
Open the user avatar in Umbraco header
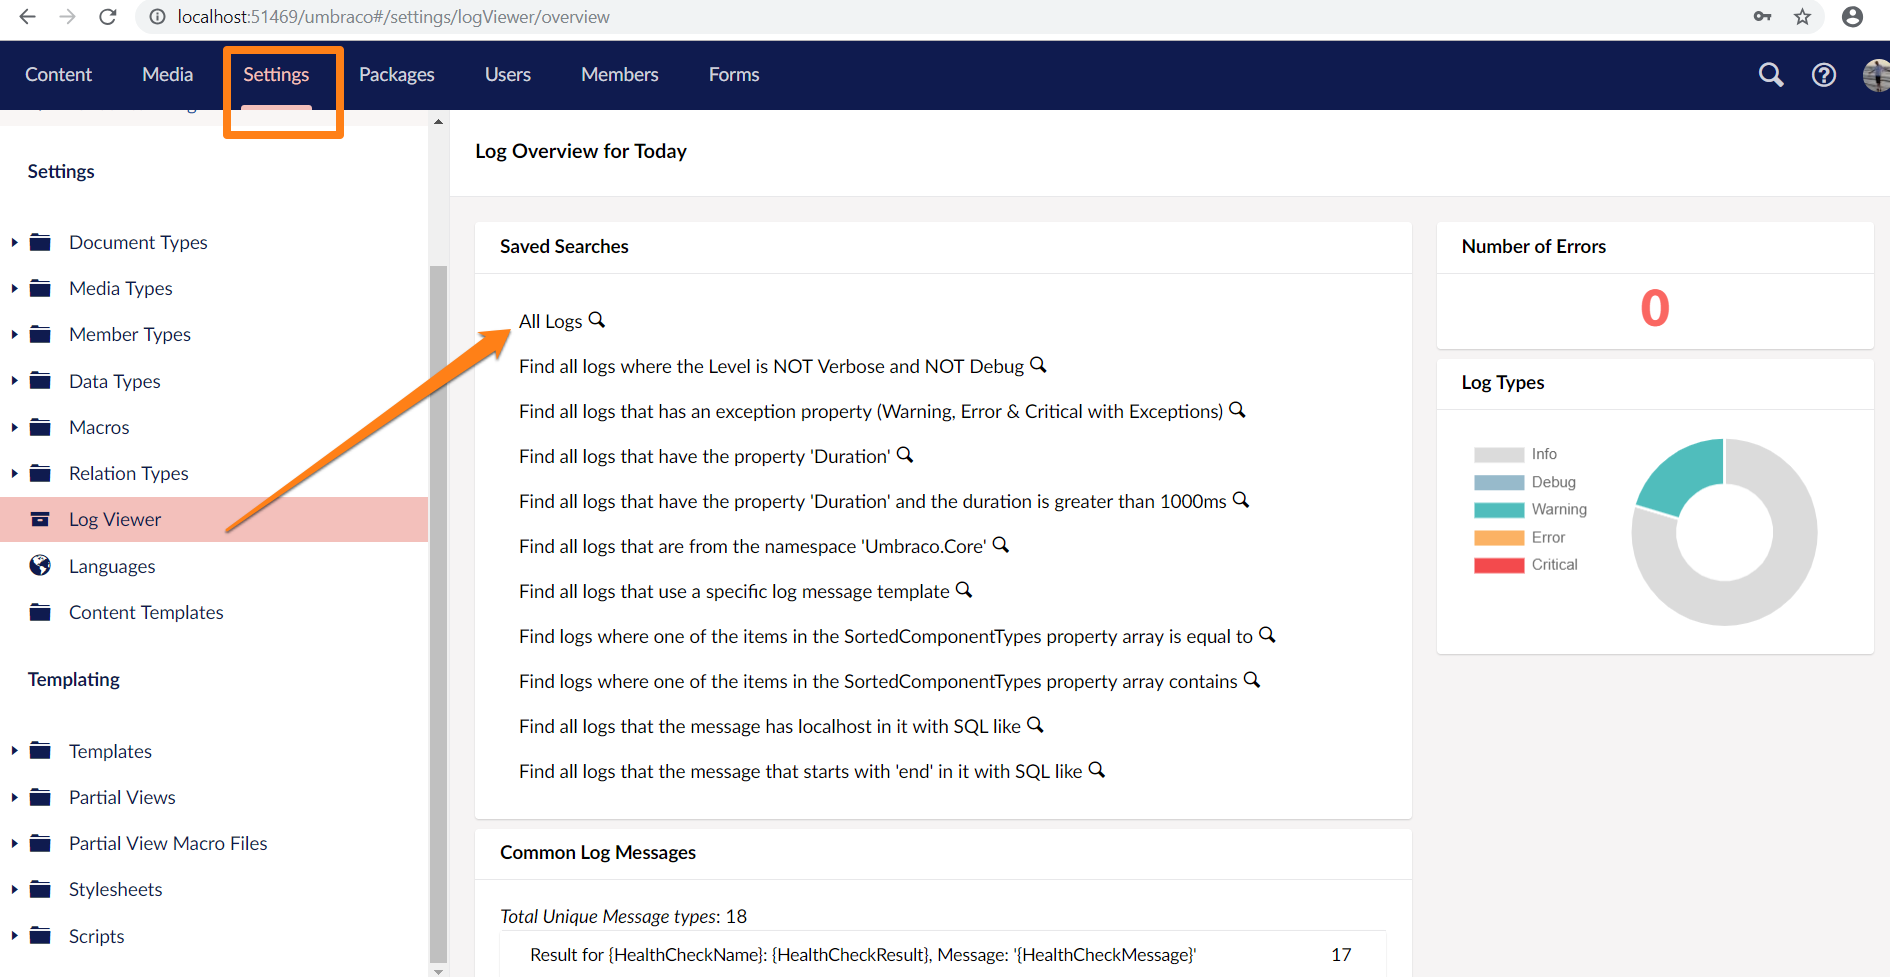(1877, 75)
